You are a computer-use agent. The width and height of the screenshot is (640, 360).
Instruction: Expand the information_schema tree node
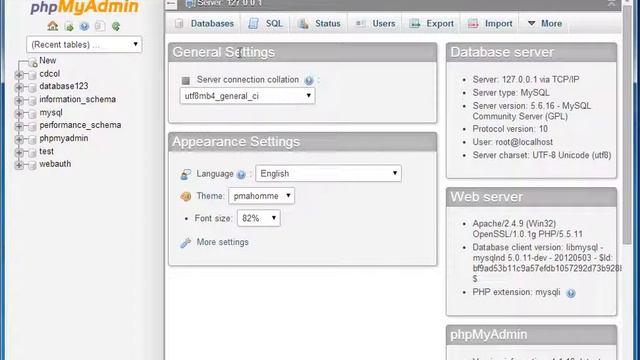19,100
